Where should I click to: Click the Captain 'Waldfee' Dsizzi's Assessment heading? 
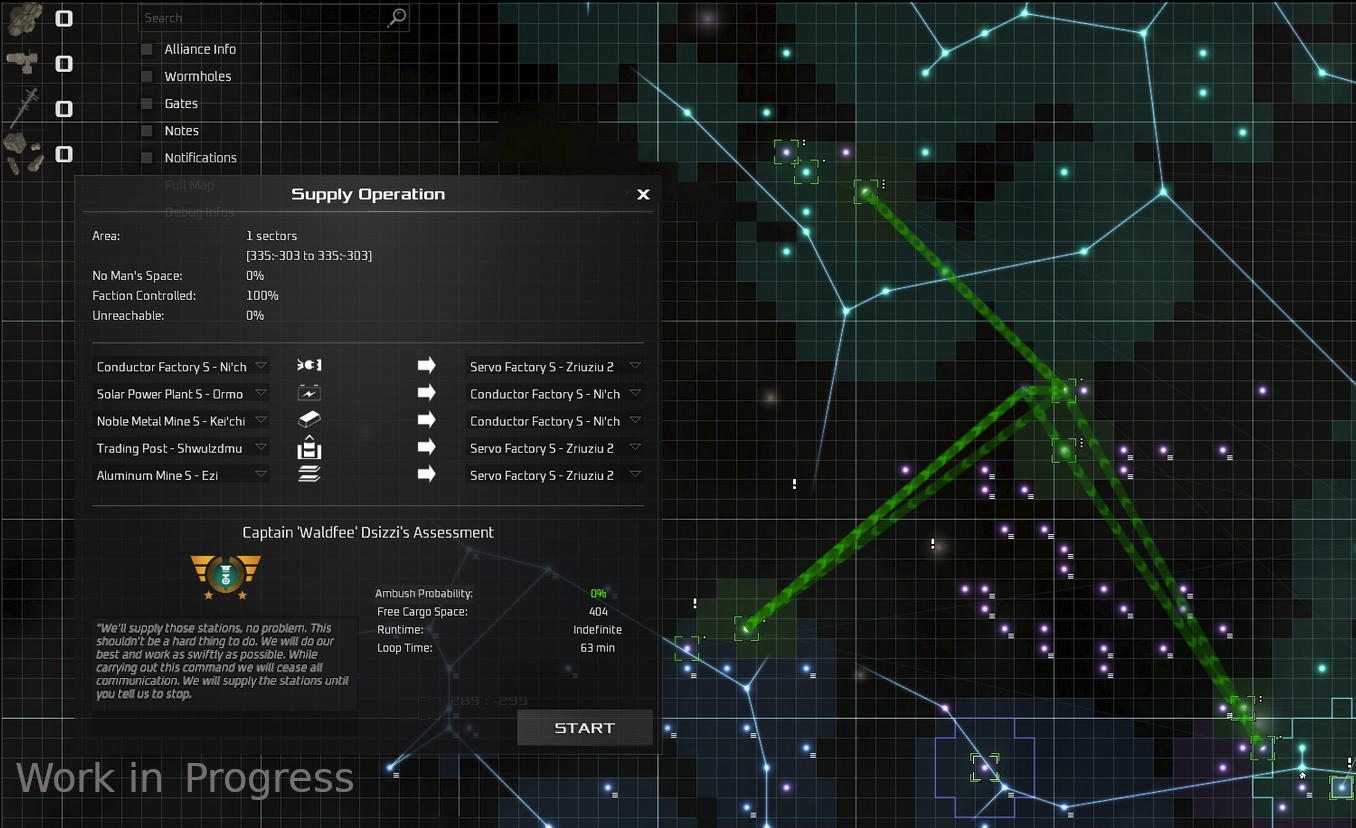pyautogui.click(x=368, y=532)
